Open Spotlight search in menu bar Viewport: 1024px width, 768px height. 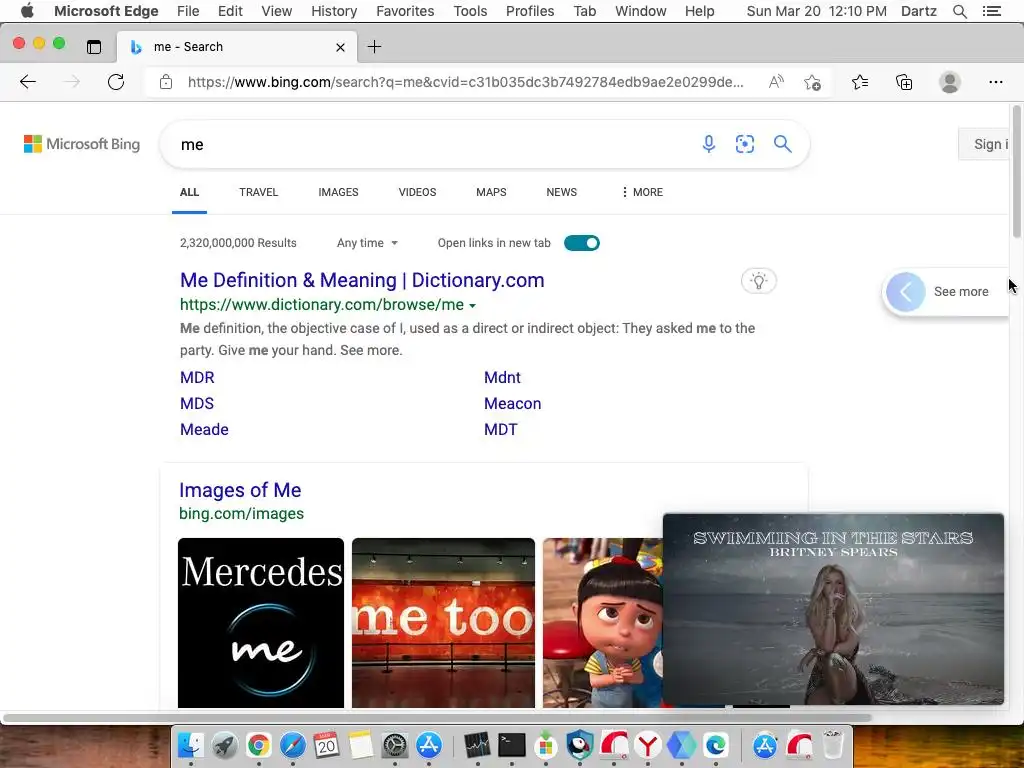[x=959, y=11]
